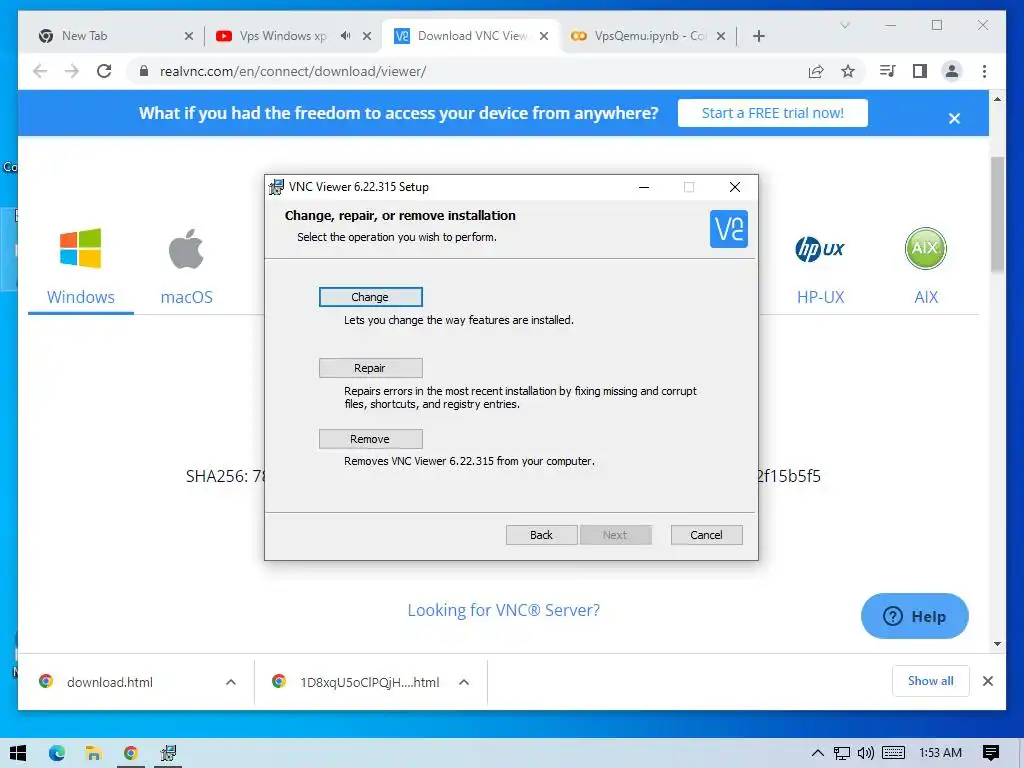Click the page scrollbar thumb
1024x768 pixels.
coord(997,214)
